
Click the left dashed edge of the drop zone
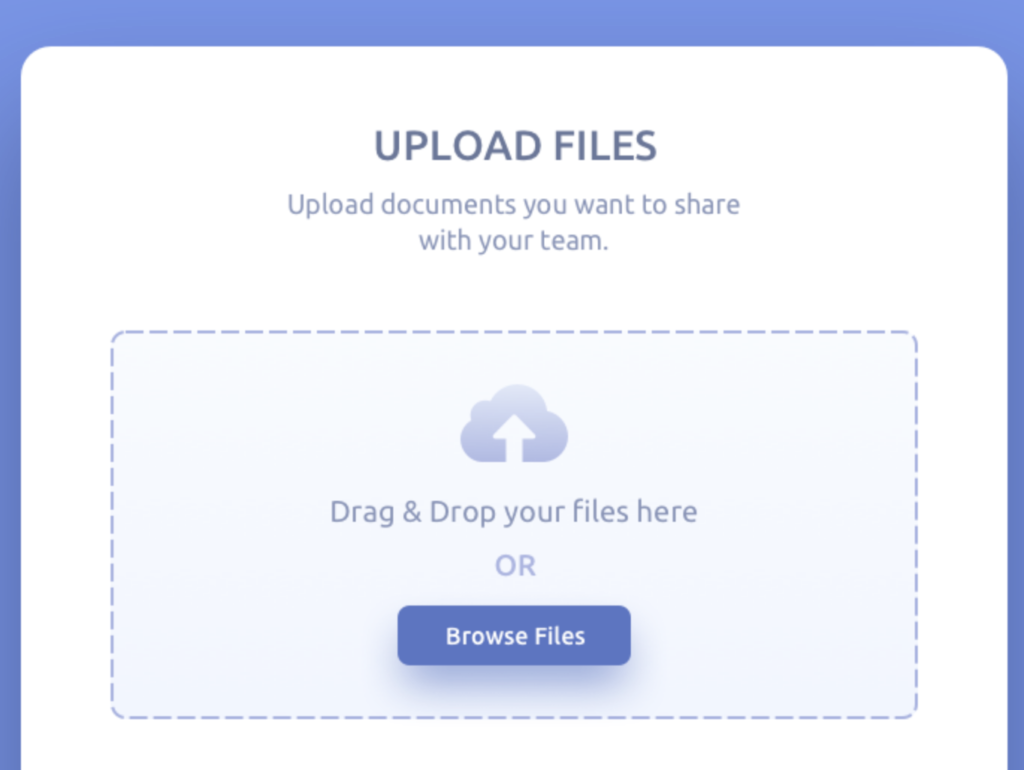112,524
